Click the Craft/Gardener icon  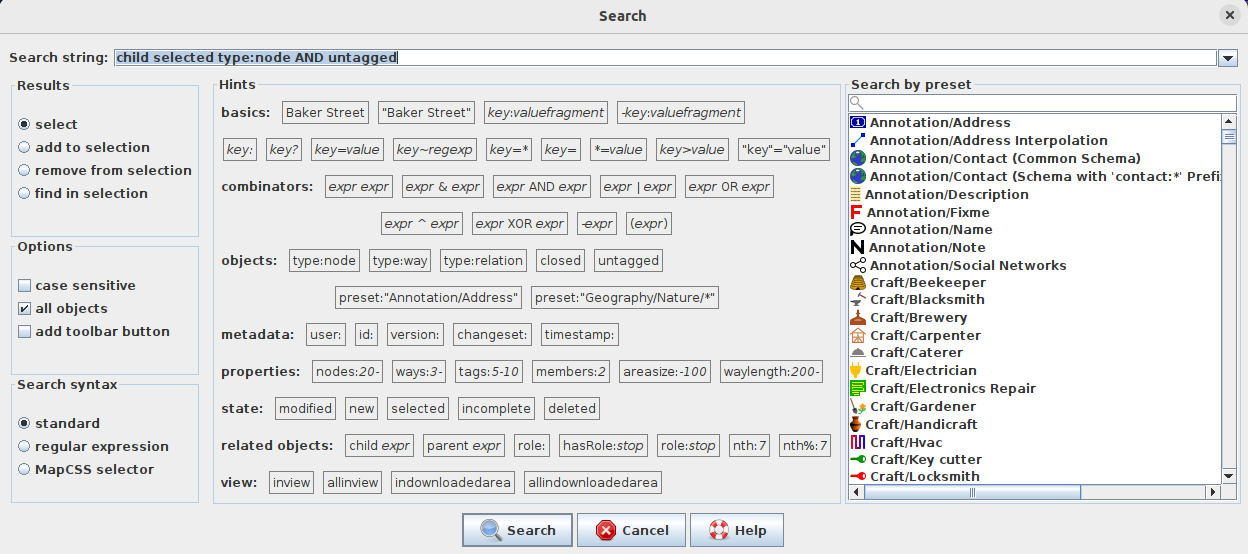pos(857,407)
